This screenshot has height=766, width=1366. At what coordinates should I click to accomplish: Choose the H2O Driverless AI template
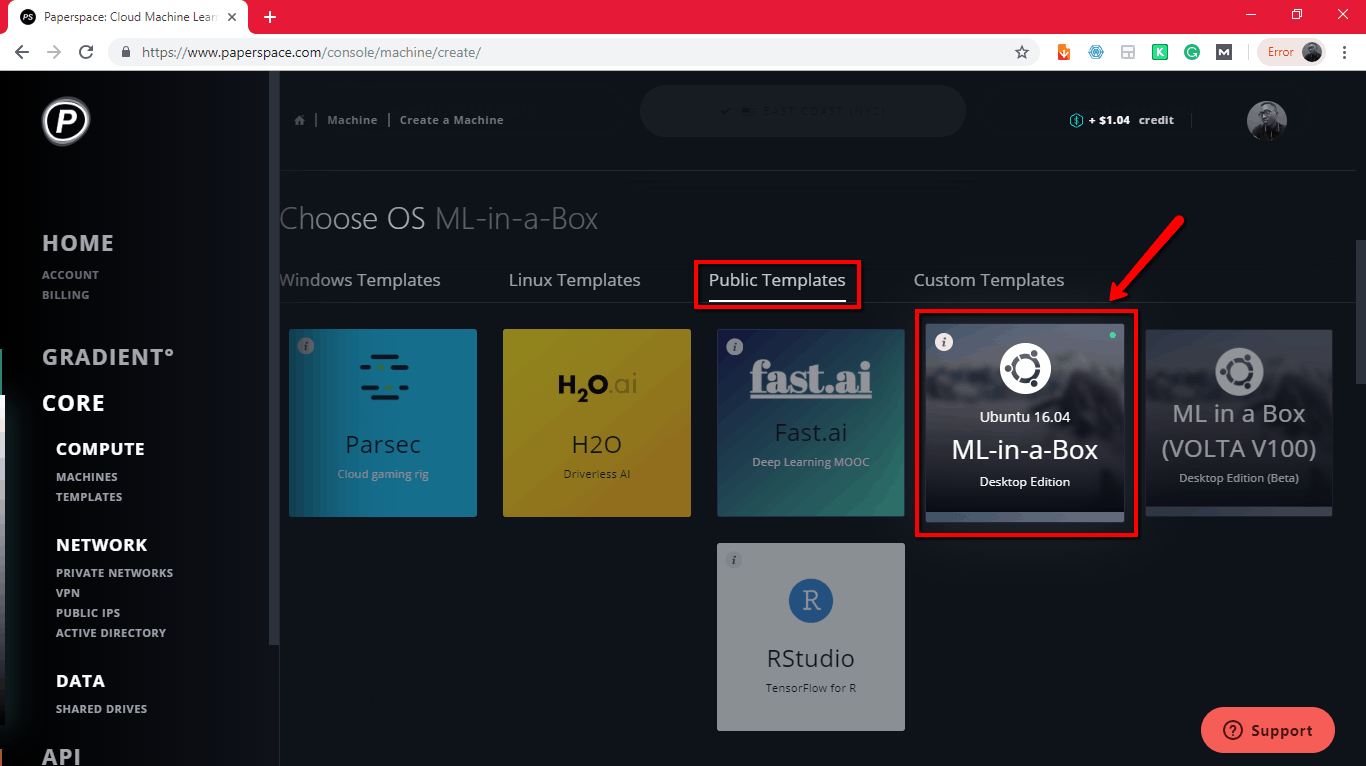[597, 423]
